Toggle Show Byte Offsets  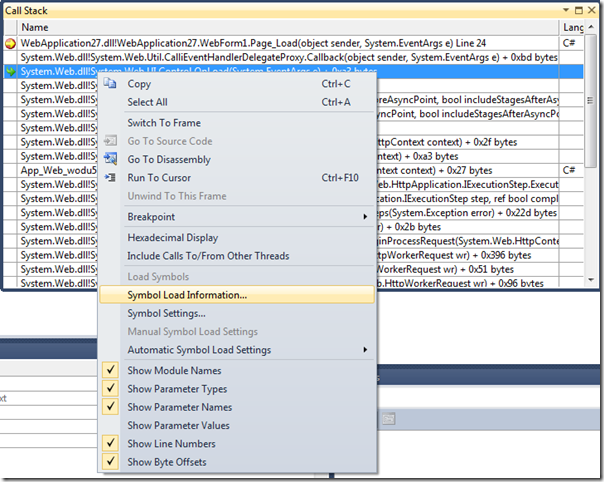coord(236,462)
